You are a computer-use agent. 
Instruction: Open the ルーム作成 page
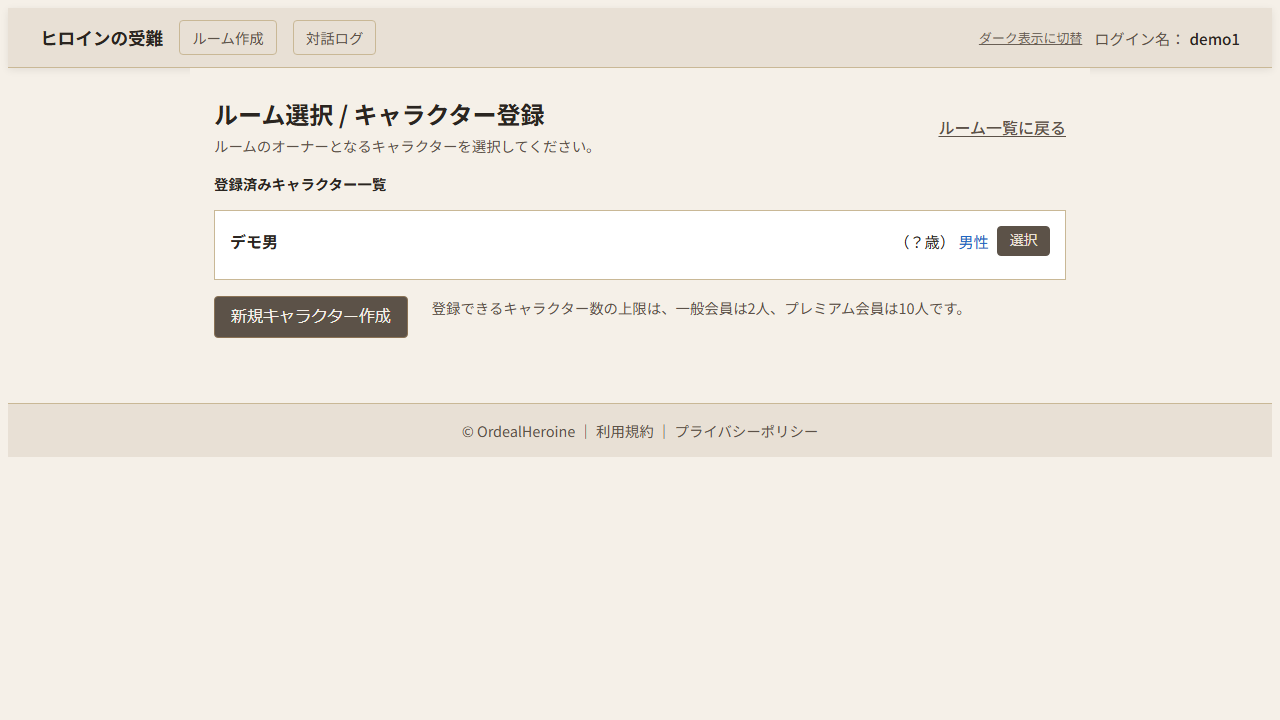[228, 38]
